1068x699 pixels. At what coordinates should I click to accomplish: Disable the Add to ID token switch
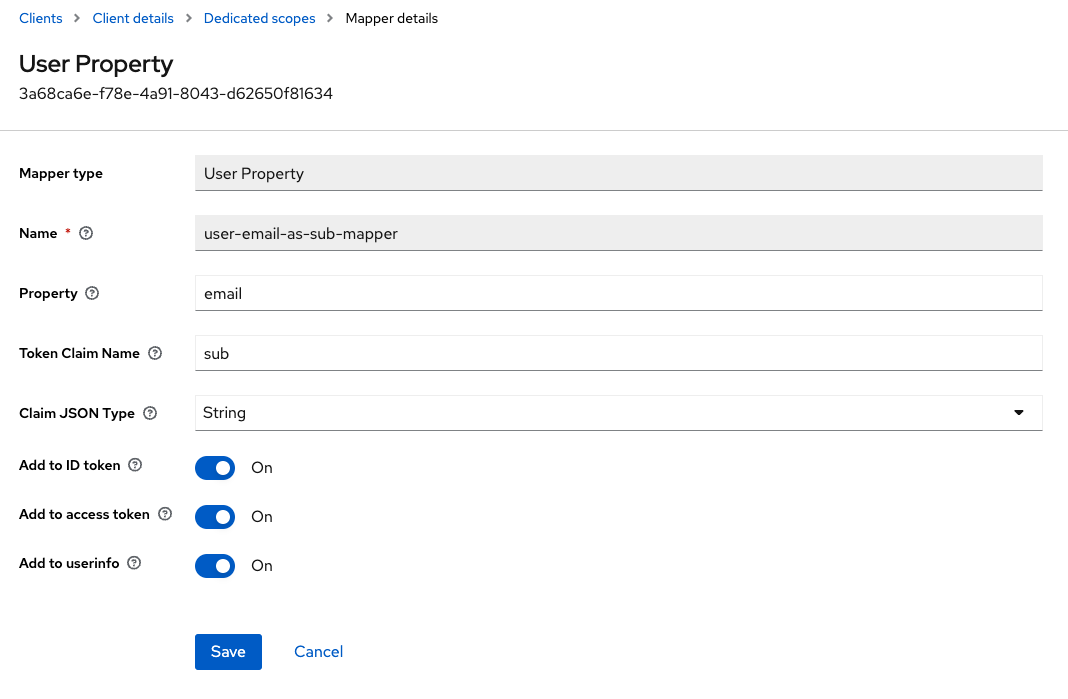coord(215,468)
